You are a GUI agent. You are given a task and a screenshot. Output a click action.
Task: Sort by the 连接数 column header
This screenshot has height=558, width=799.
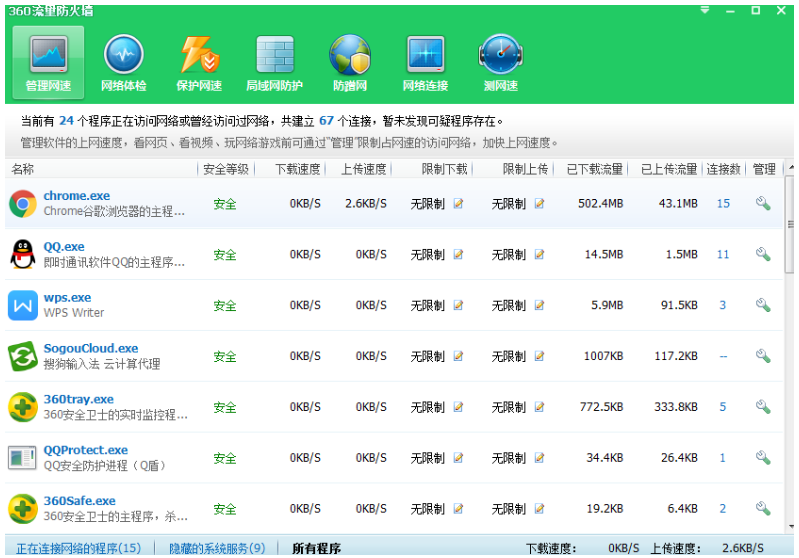pyautogui.click(x=723, y=169)
